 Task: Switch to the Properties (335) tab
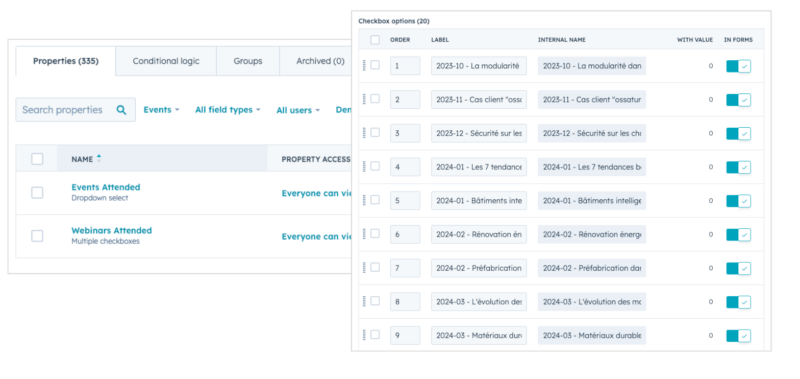[x=66, y=61]
